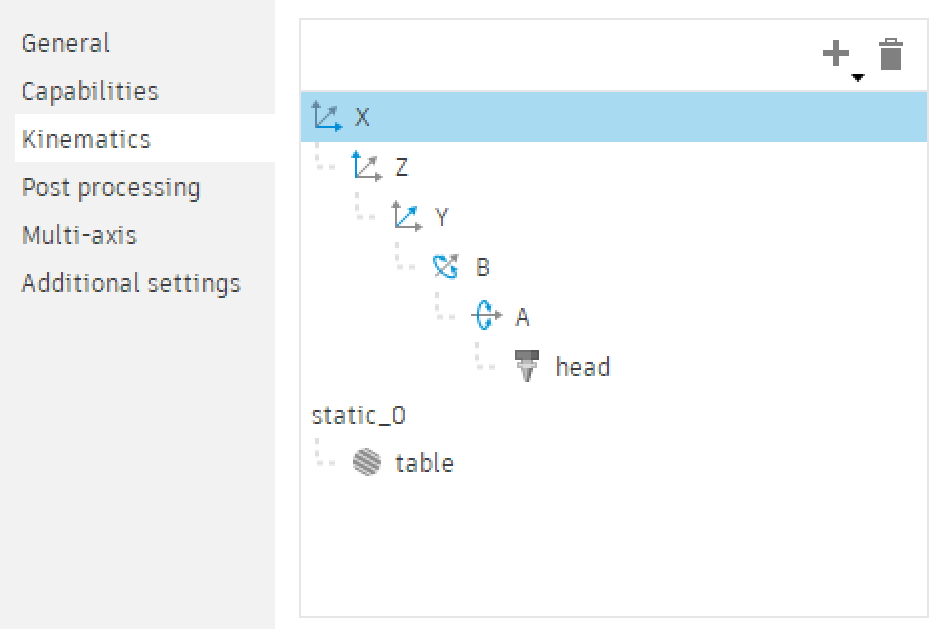The height and width of the screenshot is (629, 942).
Task: Click the head spindle icon
Action: tap(526, 367)
